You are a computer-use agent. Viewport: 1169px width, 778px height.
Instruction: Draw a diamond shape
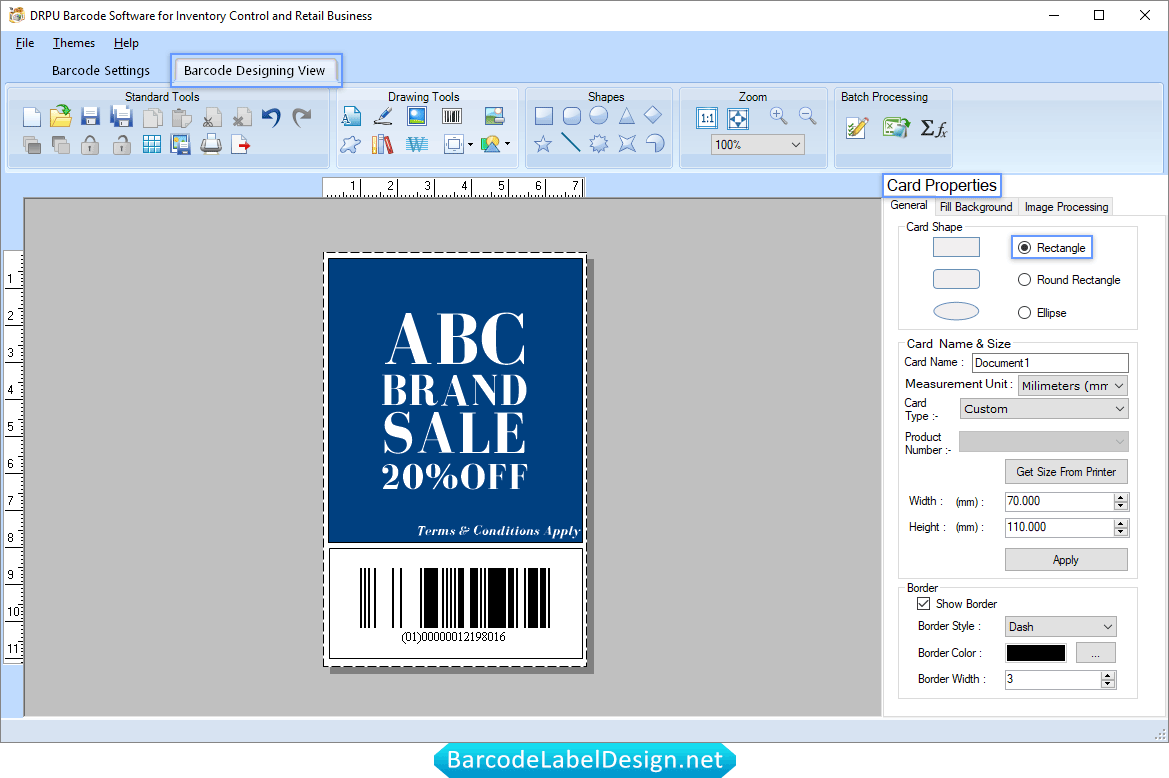coord(653,115)
